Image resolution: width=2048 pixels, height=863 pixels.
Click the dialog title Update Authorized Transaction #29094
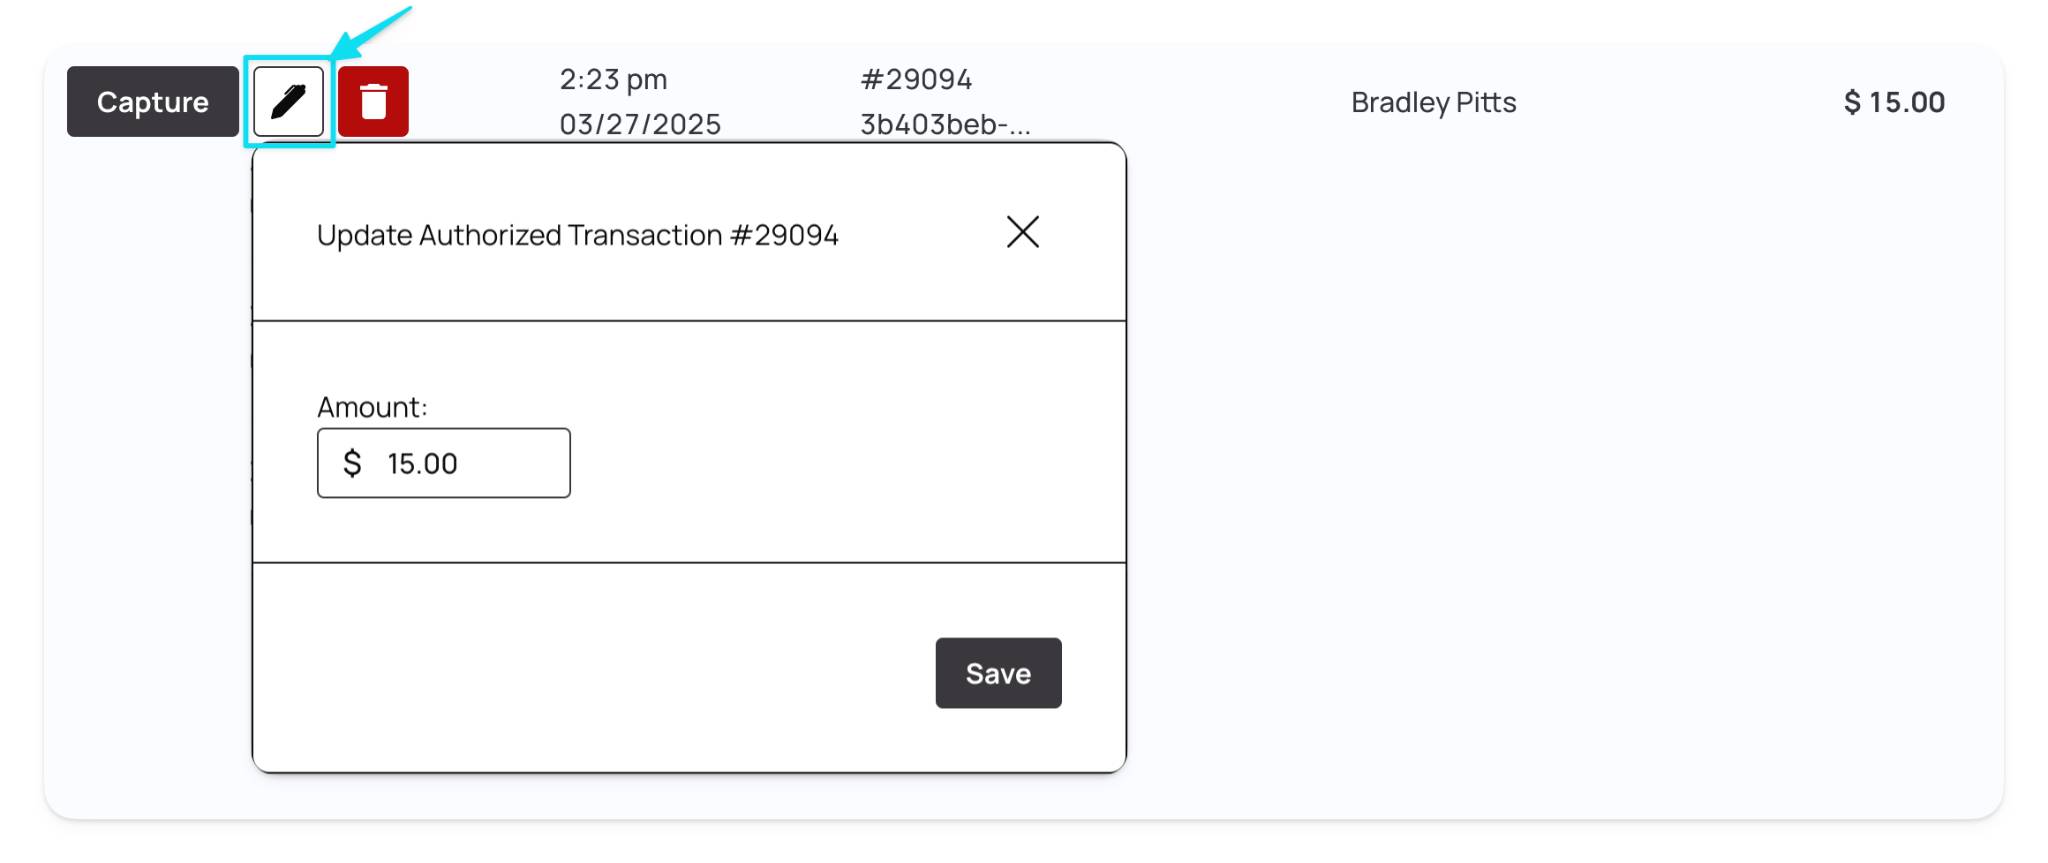(x=577, y=235)
